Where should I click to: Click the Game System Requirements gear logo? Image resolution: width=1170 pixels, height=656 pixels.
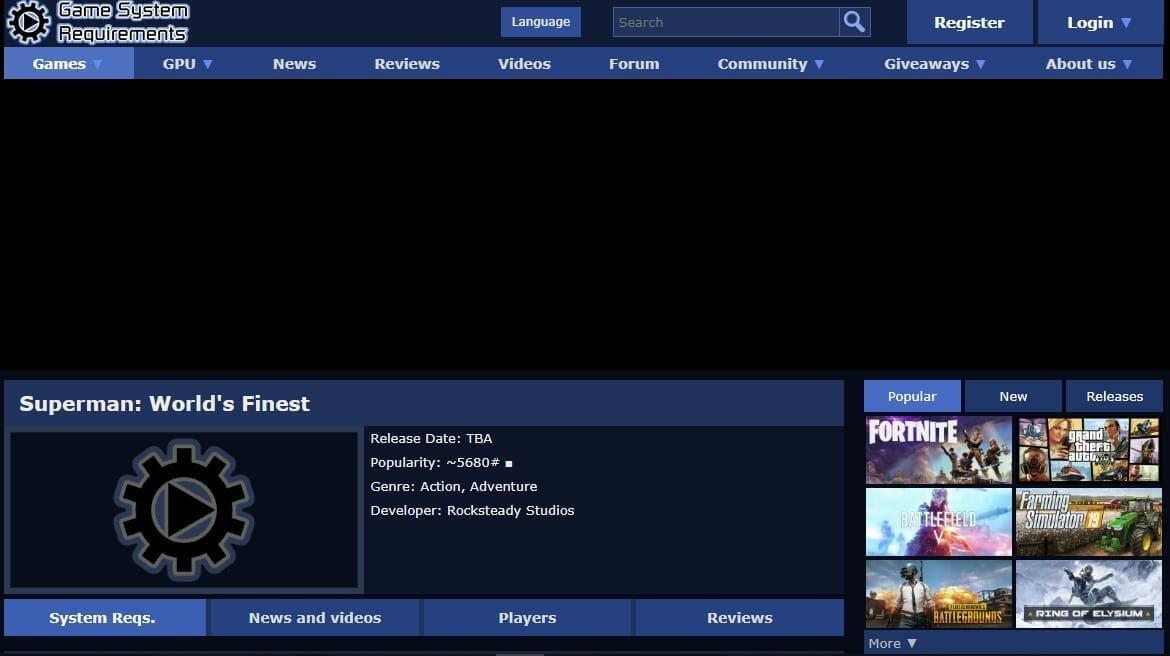[x=28, y=22]
